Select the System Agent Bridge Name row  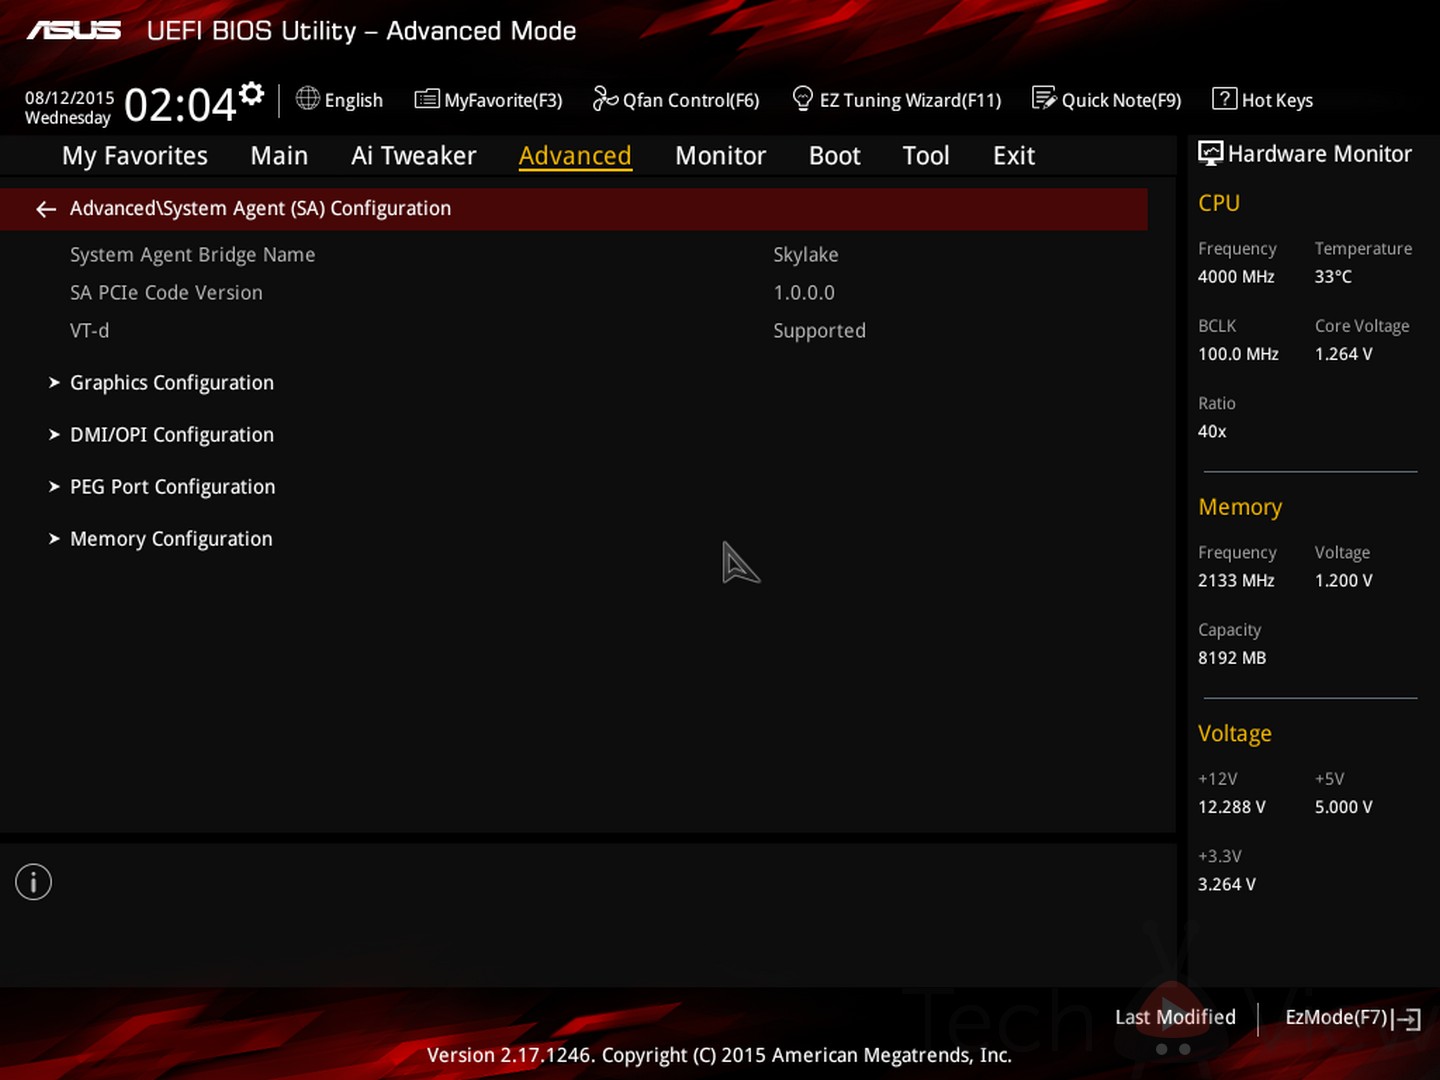(x=193, y=255)
